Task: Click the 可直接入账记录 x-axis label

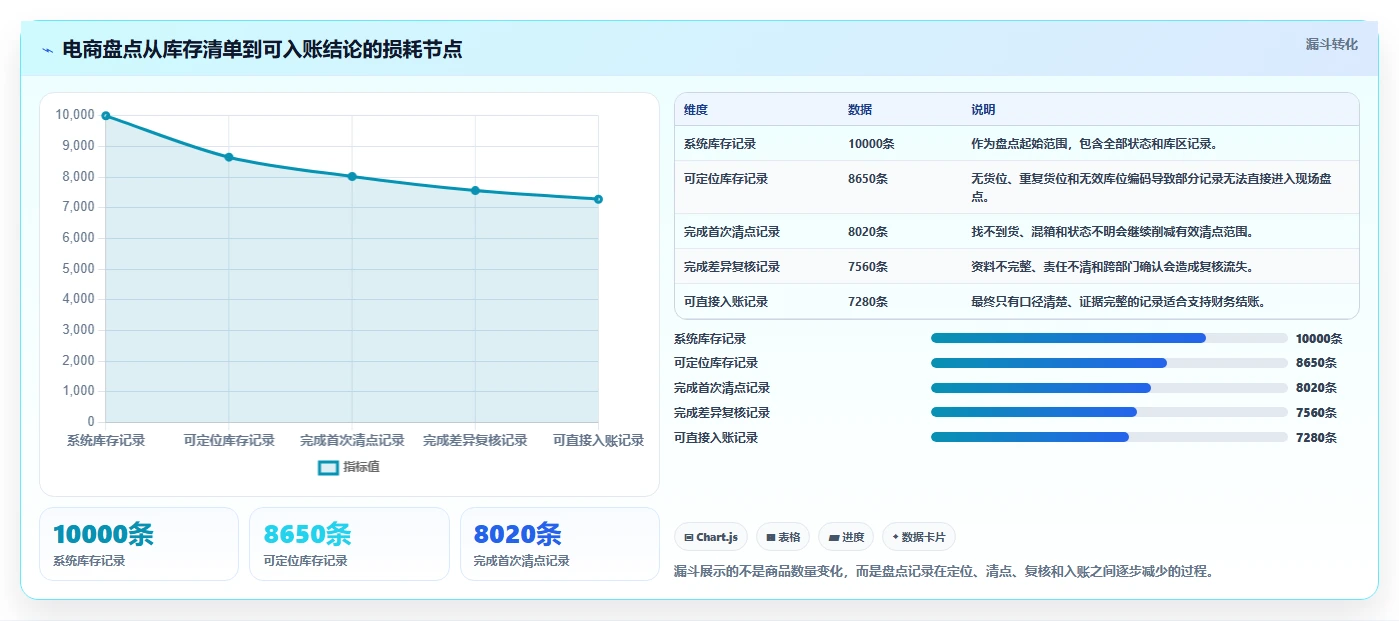Action: [x=598, y=441]
